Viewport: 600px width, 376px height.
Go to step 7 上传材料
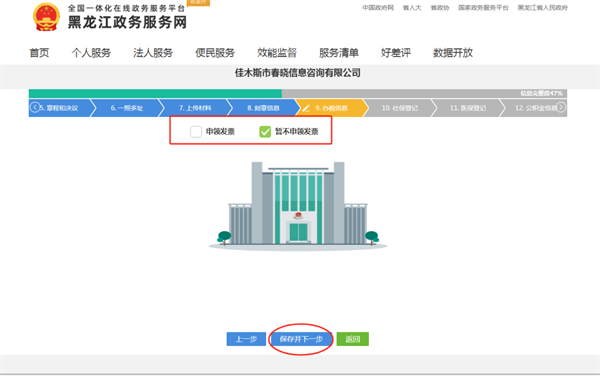click(195, 108)
